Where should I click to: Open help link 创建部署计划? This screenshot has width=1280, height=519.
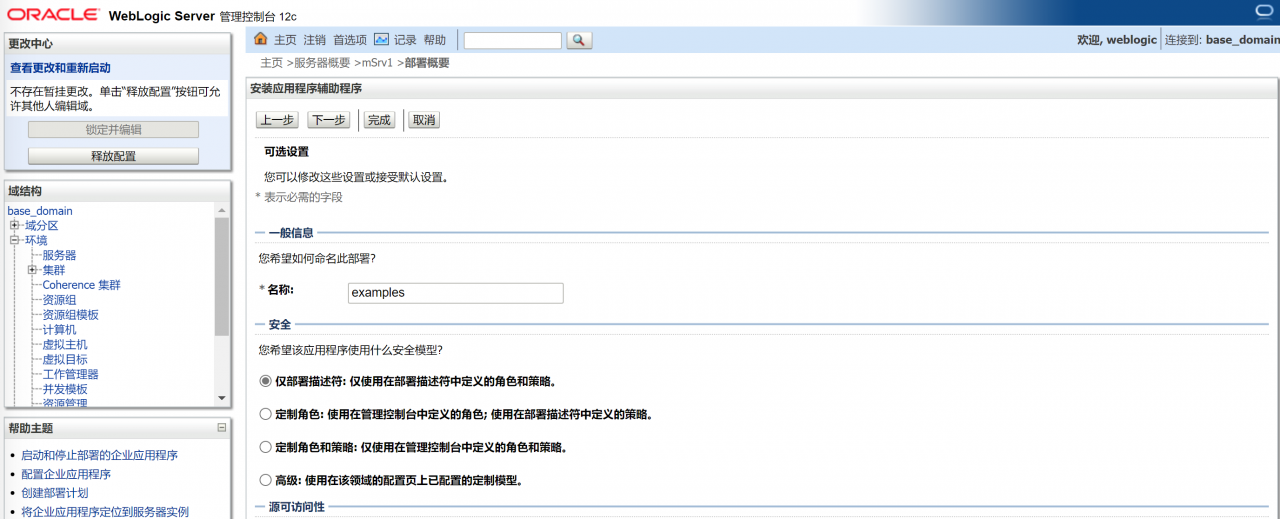55,493
